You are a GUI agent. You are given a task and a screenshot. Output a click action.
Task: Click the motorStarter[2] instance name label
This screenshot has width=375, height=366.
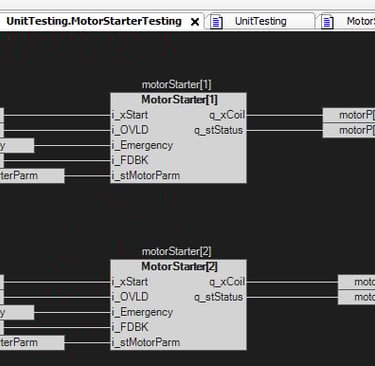point(177,251)
